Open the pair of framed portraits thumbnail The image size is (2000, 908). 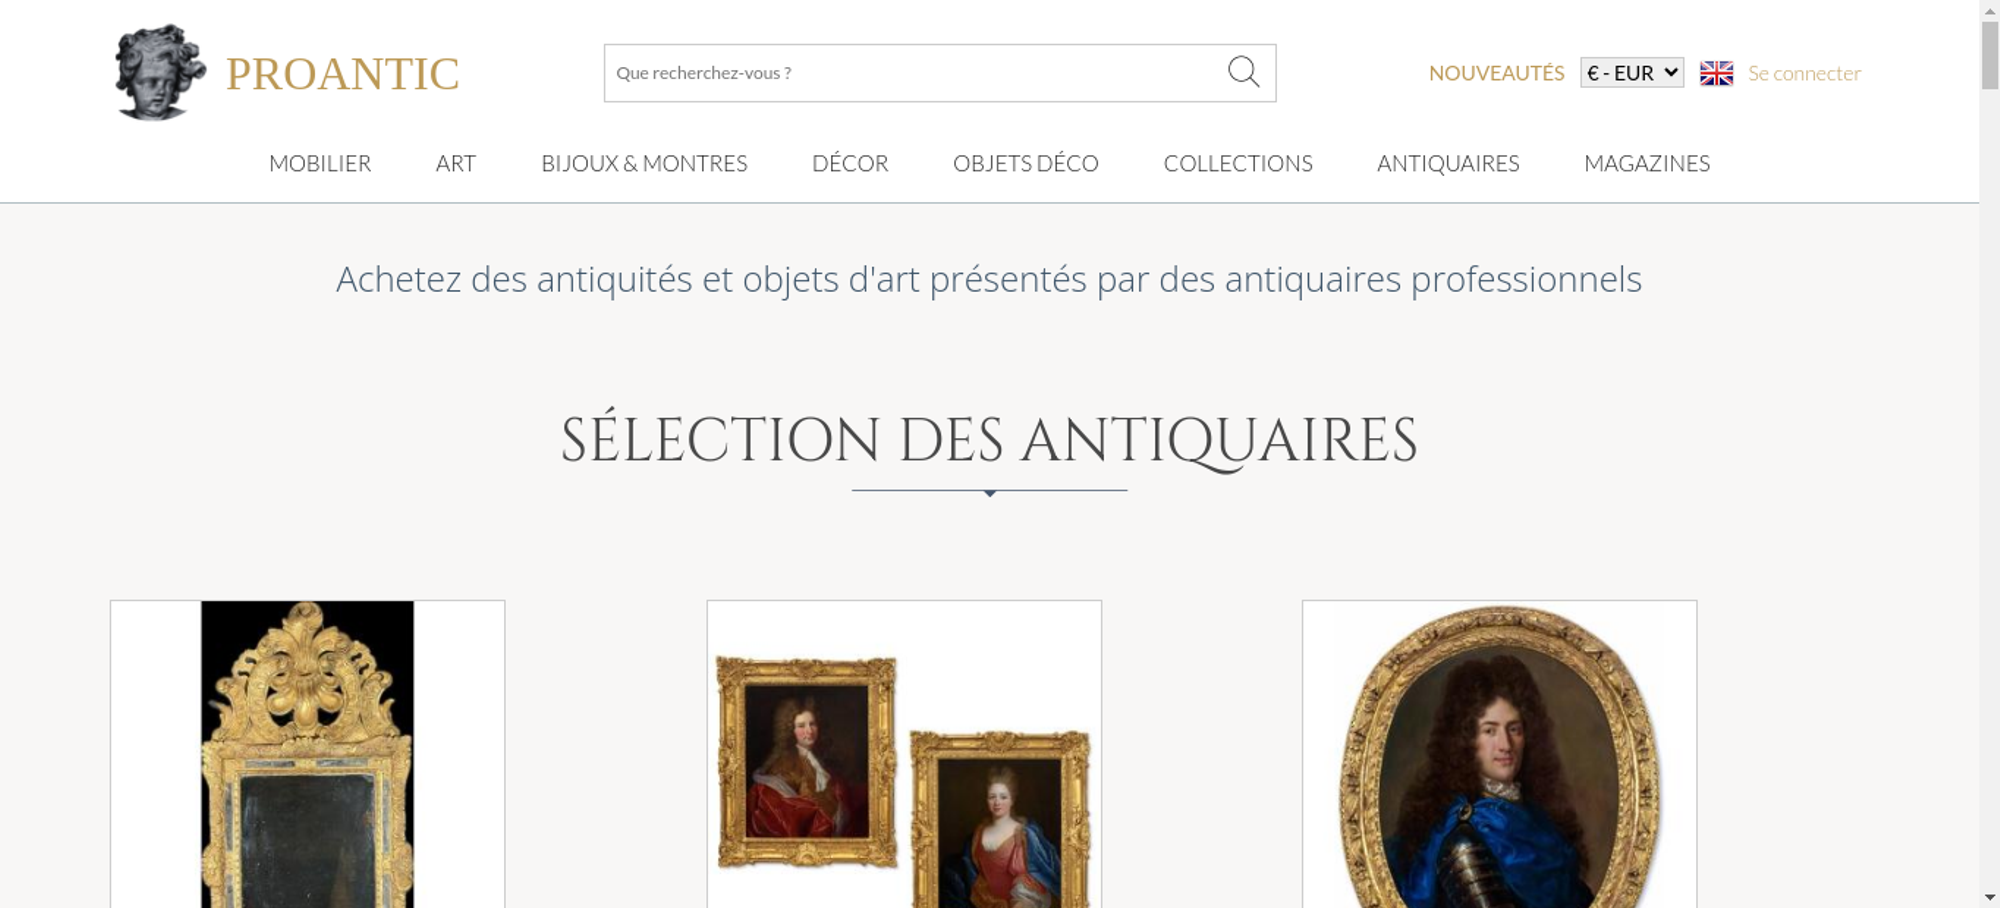pos(904,754)
